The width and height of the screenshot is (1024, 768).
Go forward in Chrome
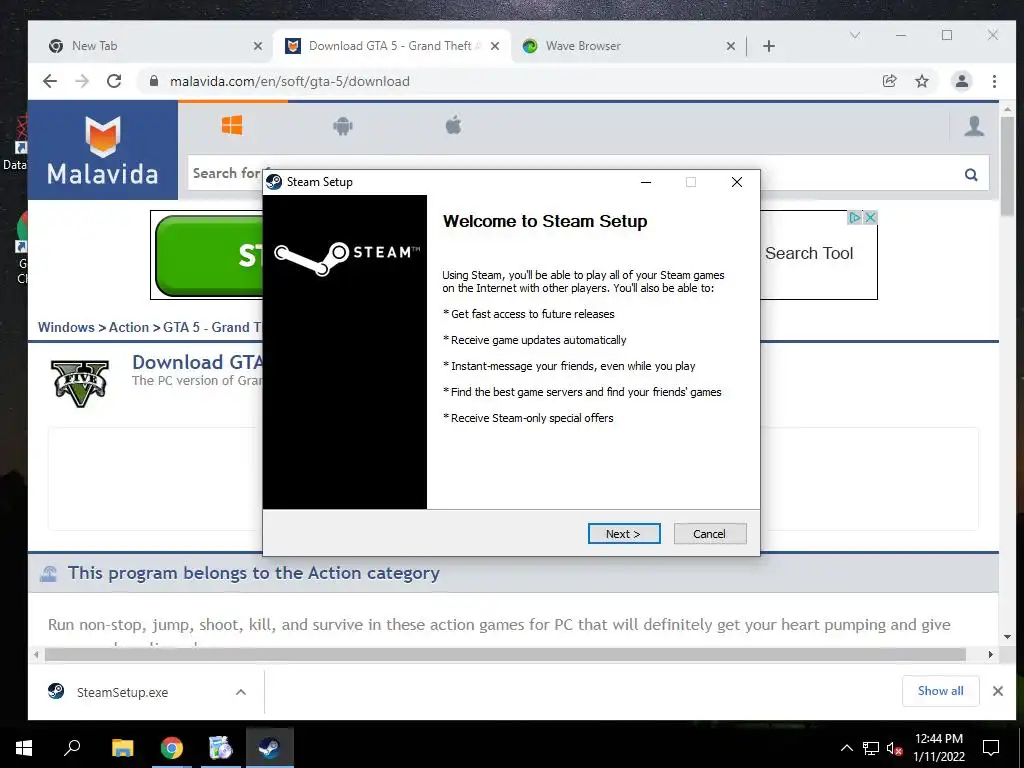82,81
